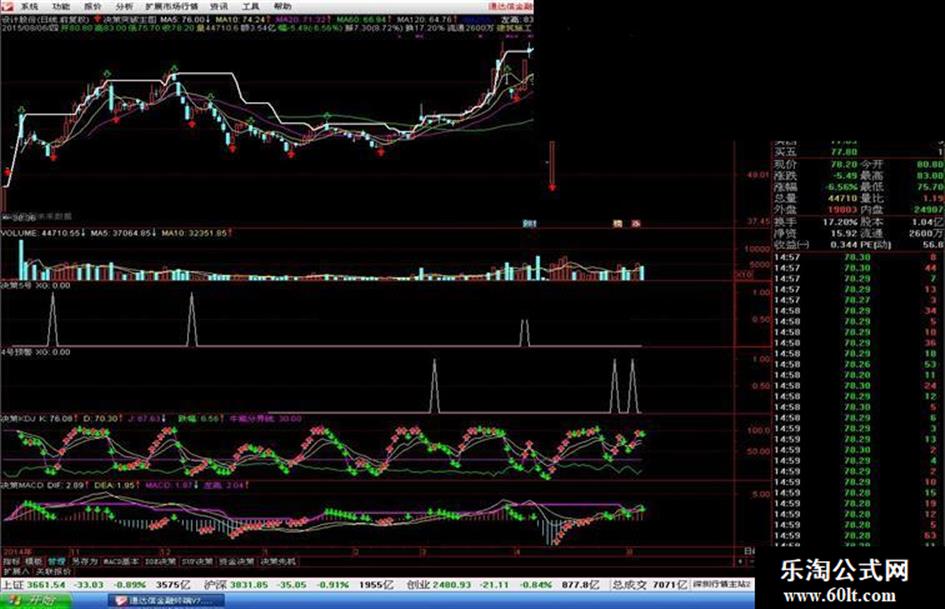The image size is (945, 609).
Task: Click the yellow marker icon below main chart
Action: coord(617,223)
